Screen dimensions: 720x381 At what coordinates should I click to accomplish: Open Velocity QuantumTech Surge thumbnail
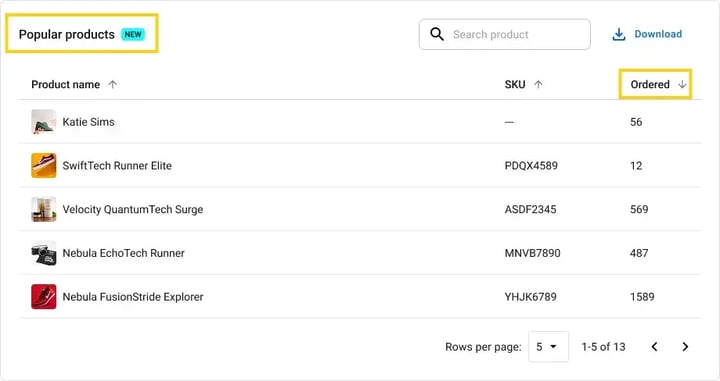(x=44, y=209)
